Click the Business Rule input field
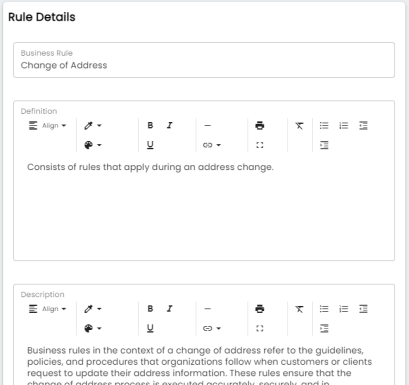Viewport: 409px width, 385px height. 204,60
